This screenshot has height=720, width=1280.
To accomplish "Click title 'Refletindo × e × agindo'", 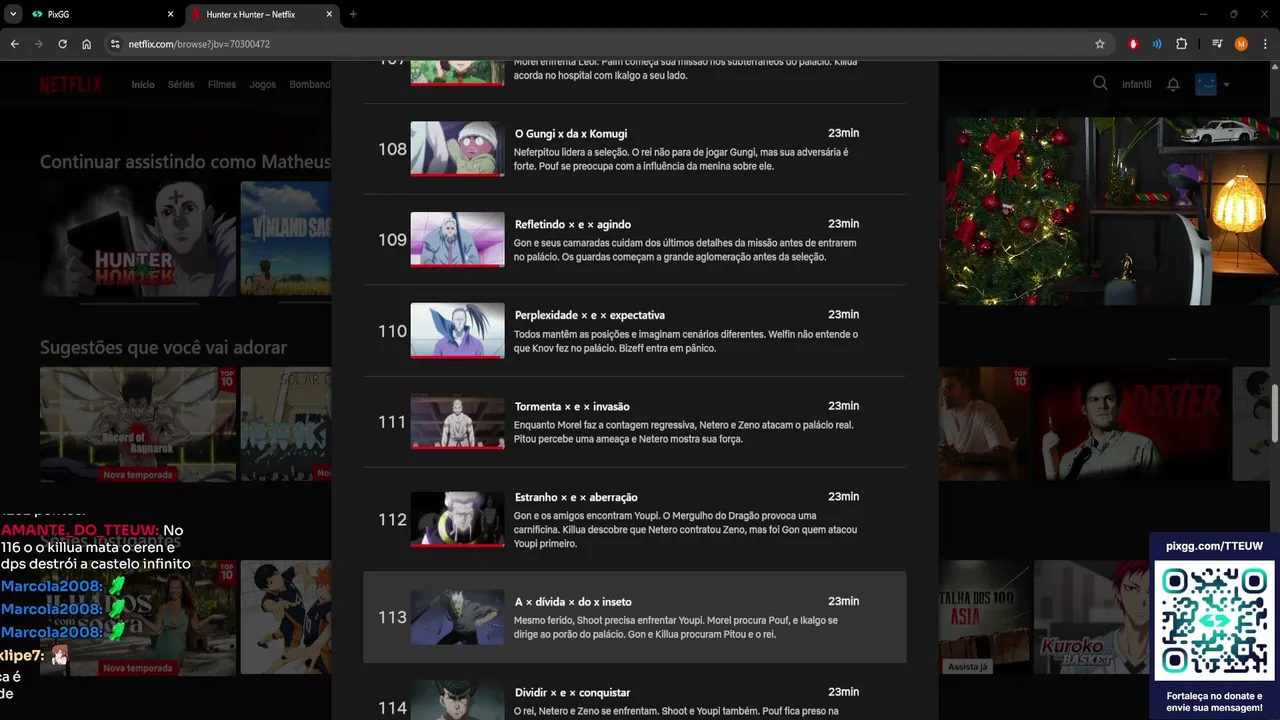I will (573, 225).
